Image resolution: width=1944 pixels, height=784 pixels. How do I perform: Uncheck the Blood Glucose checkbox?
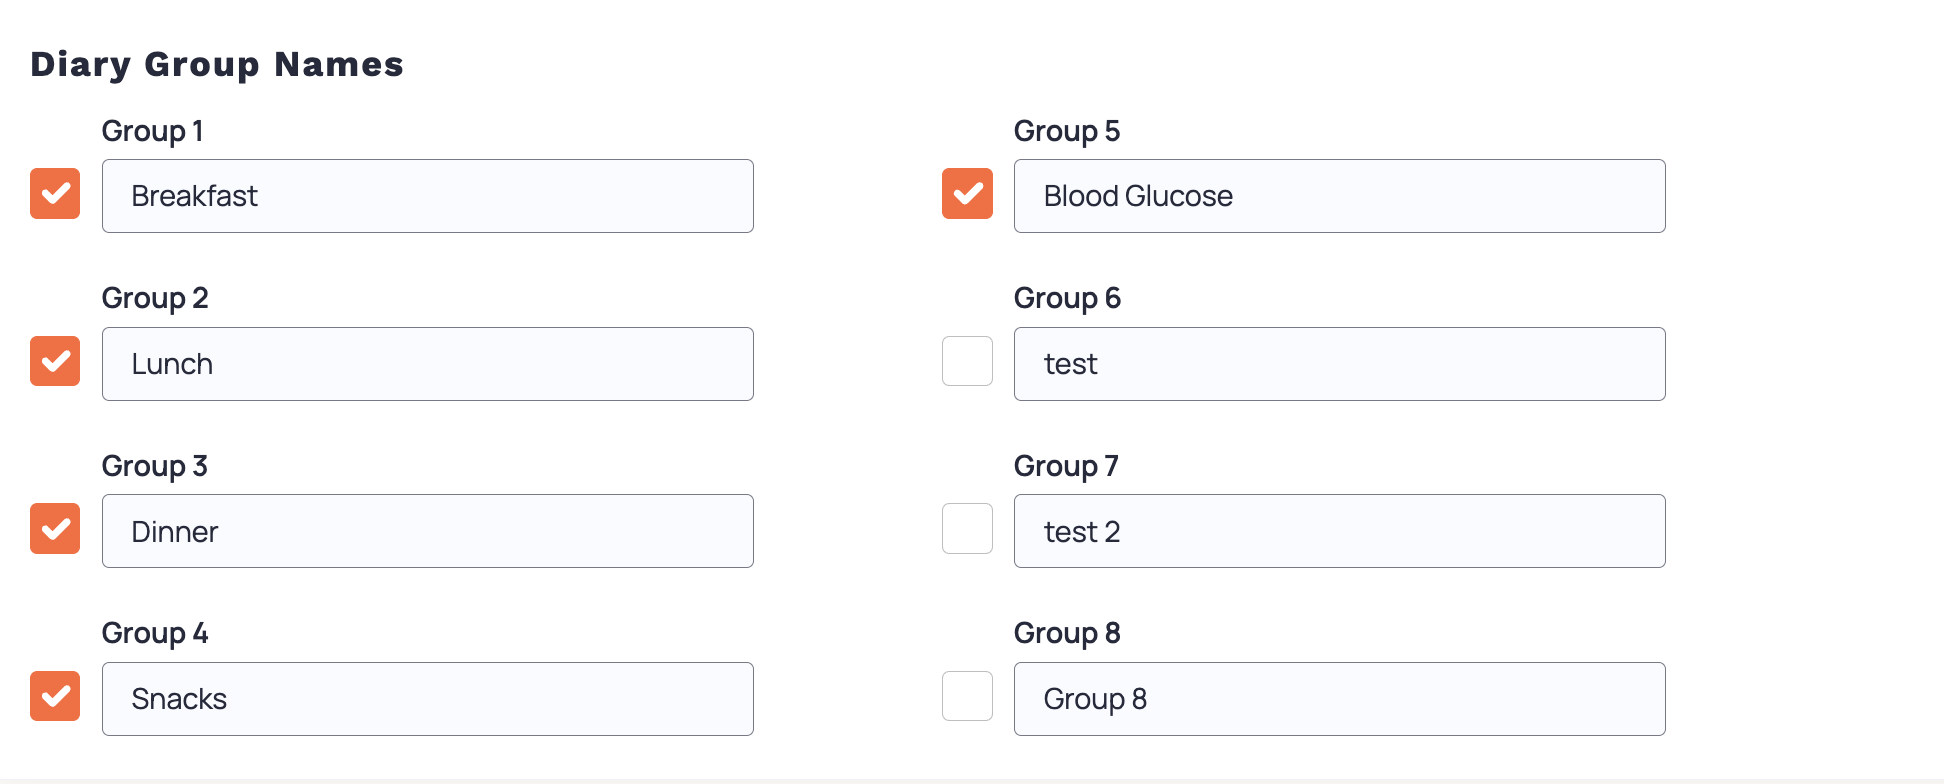[967, 193]
